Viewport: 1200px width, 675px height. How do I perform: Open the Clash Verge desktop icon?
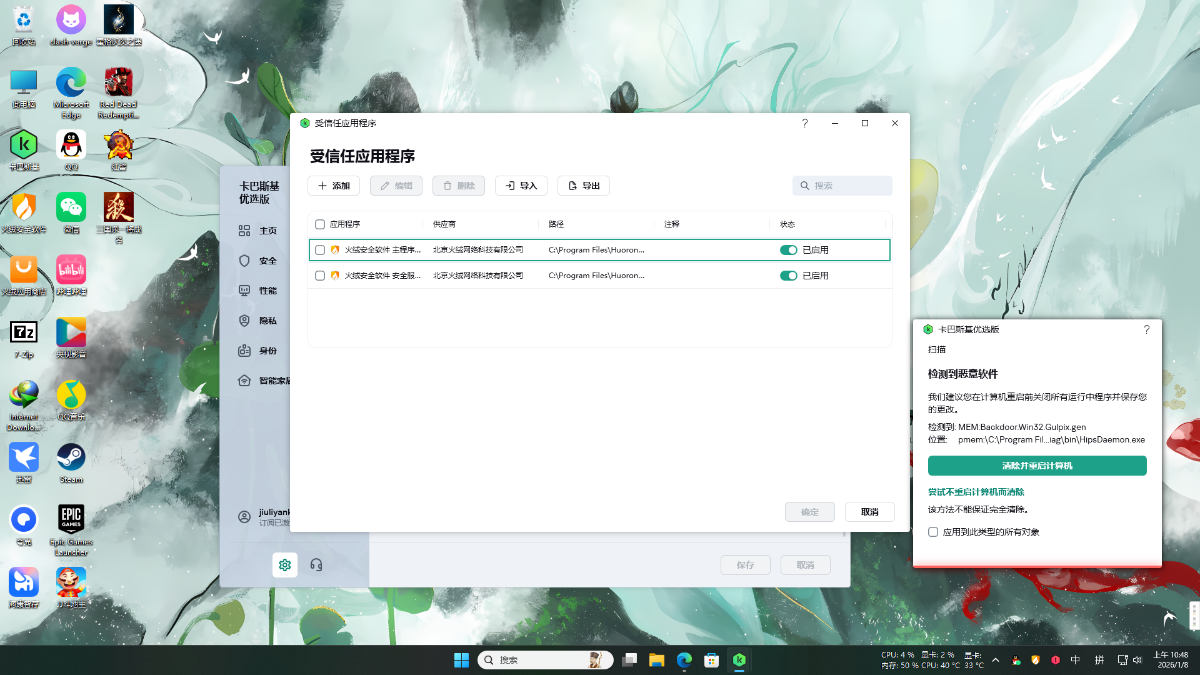[70, 24]
